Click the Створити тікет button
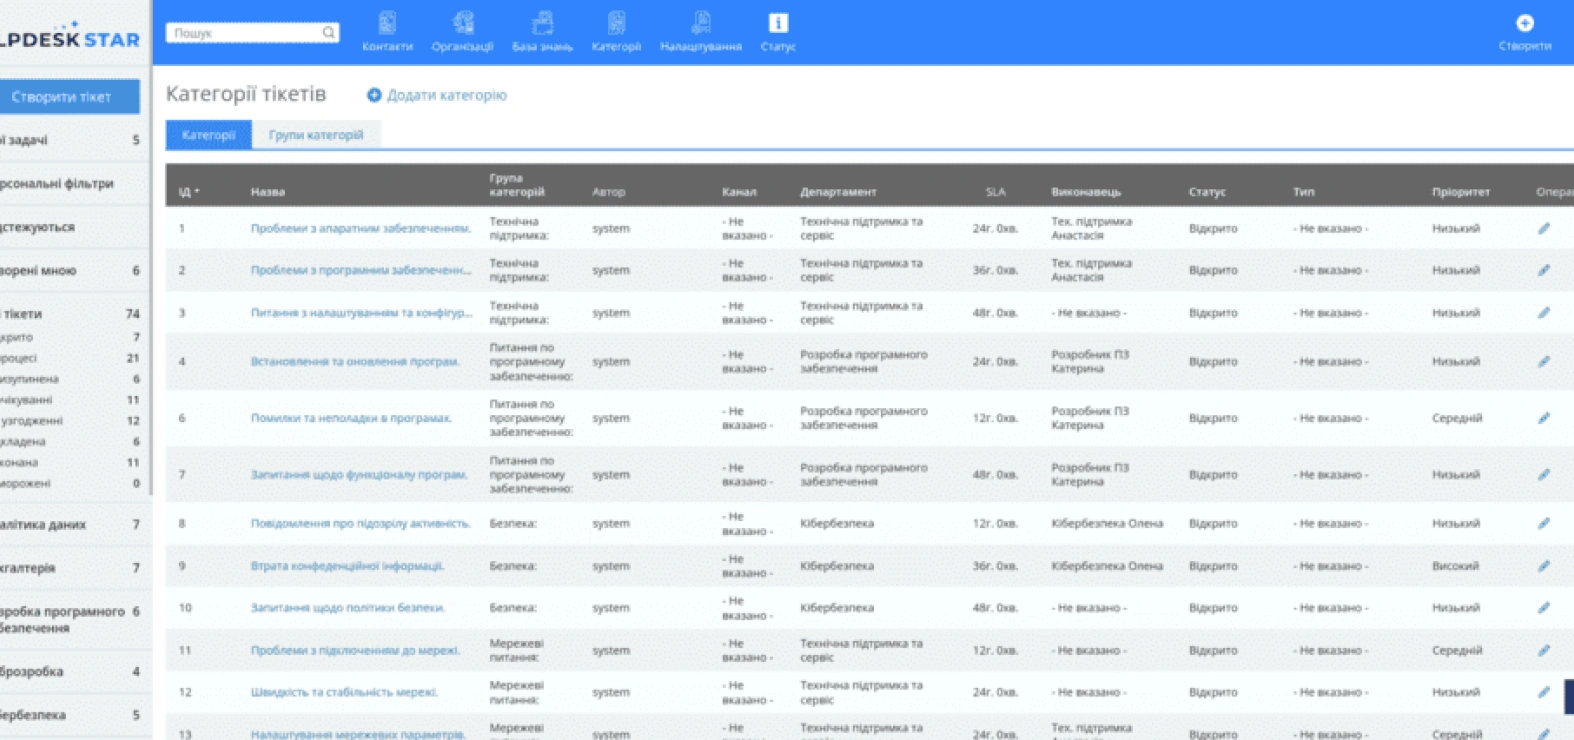1574x740 pixels. (x=61, y=97)
